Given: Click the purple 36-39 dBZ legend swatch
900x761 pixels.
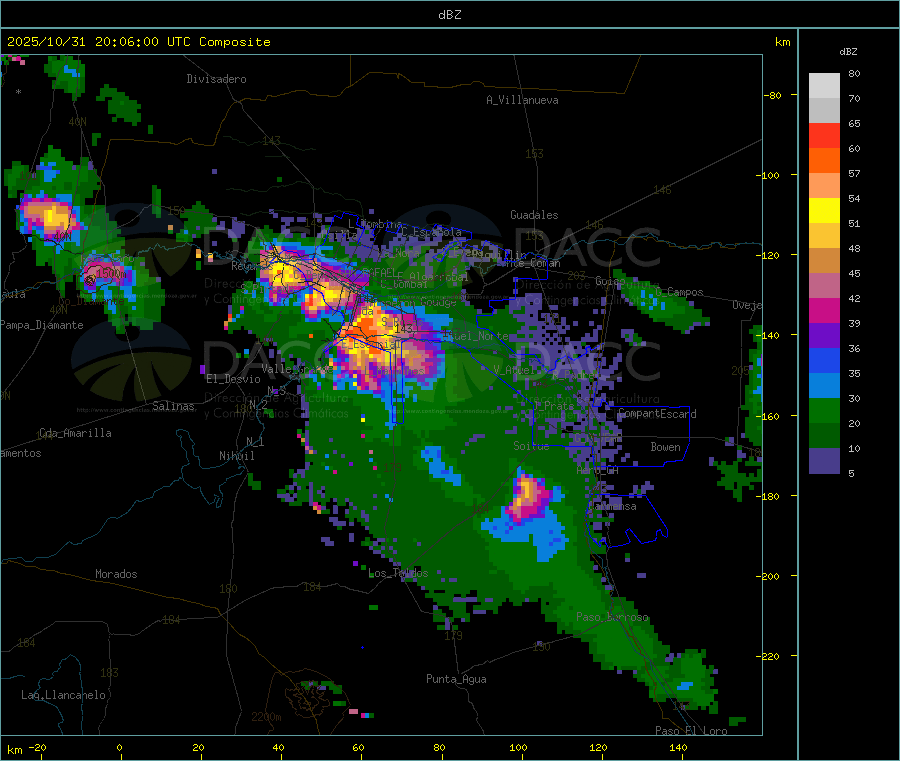Looking at the screenshot, I should pyautogui.click(x=824, y=336).
